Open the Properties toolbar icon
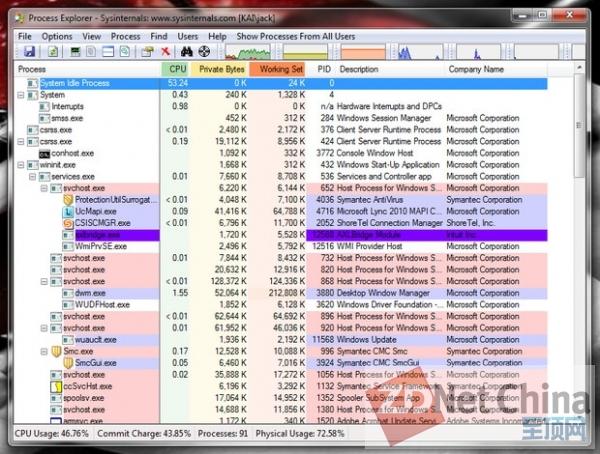 click(x=147, y=51)
